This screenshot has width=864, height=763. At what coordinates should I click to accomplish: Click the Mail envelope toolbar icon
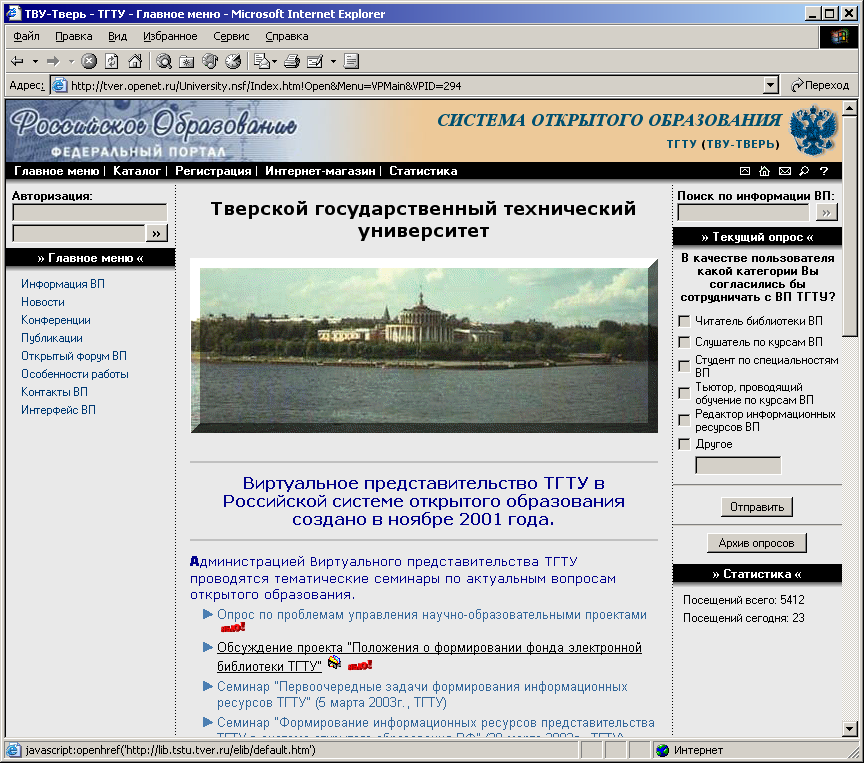click(262, 61)
